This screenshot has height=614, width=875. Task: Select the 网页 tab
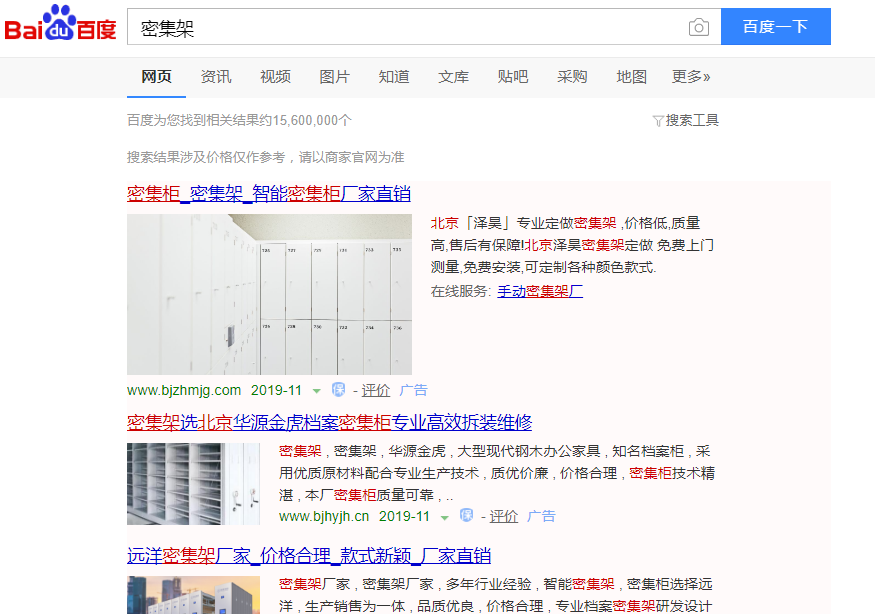pos(156,77)
